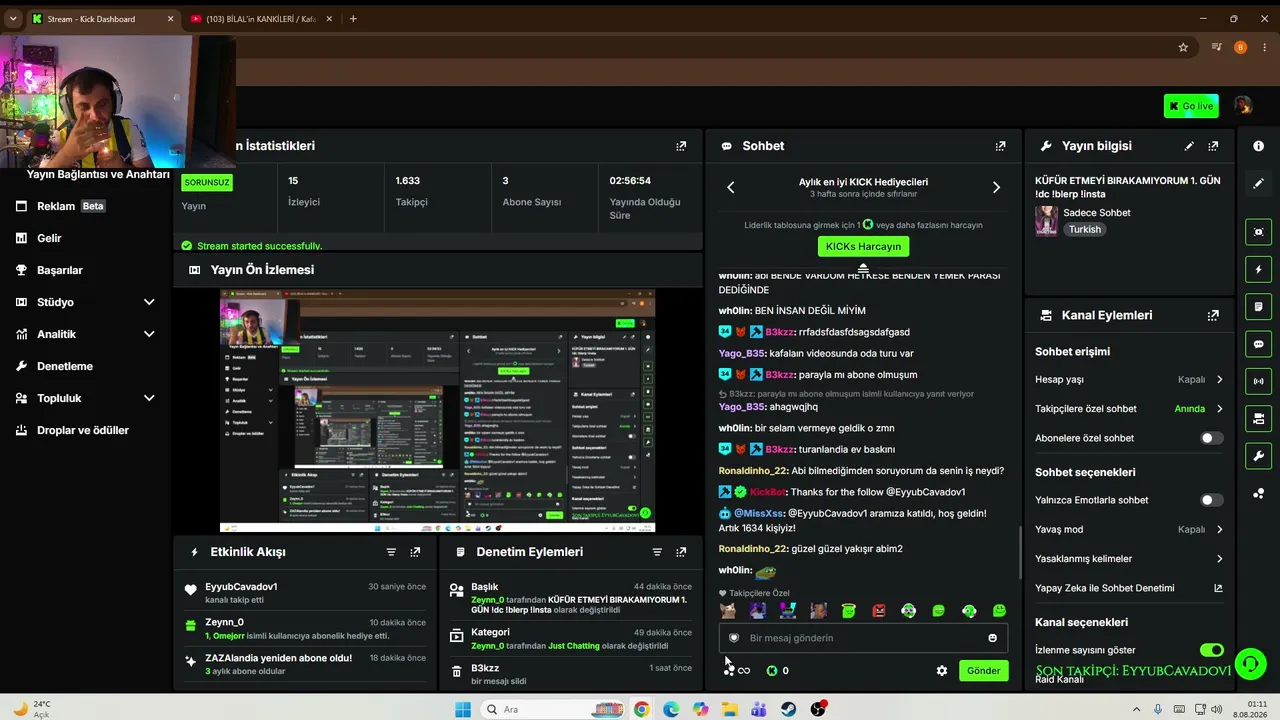Image resolution: width=1280 pixels, height=720 pixels.
Task: Click the three-dots icon at the bottom of the right sidebar
Action: 1258,494
